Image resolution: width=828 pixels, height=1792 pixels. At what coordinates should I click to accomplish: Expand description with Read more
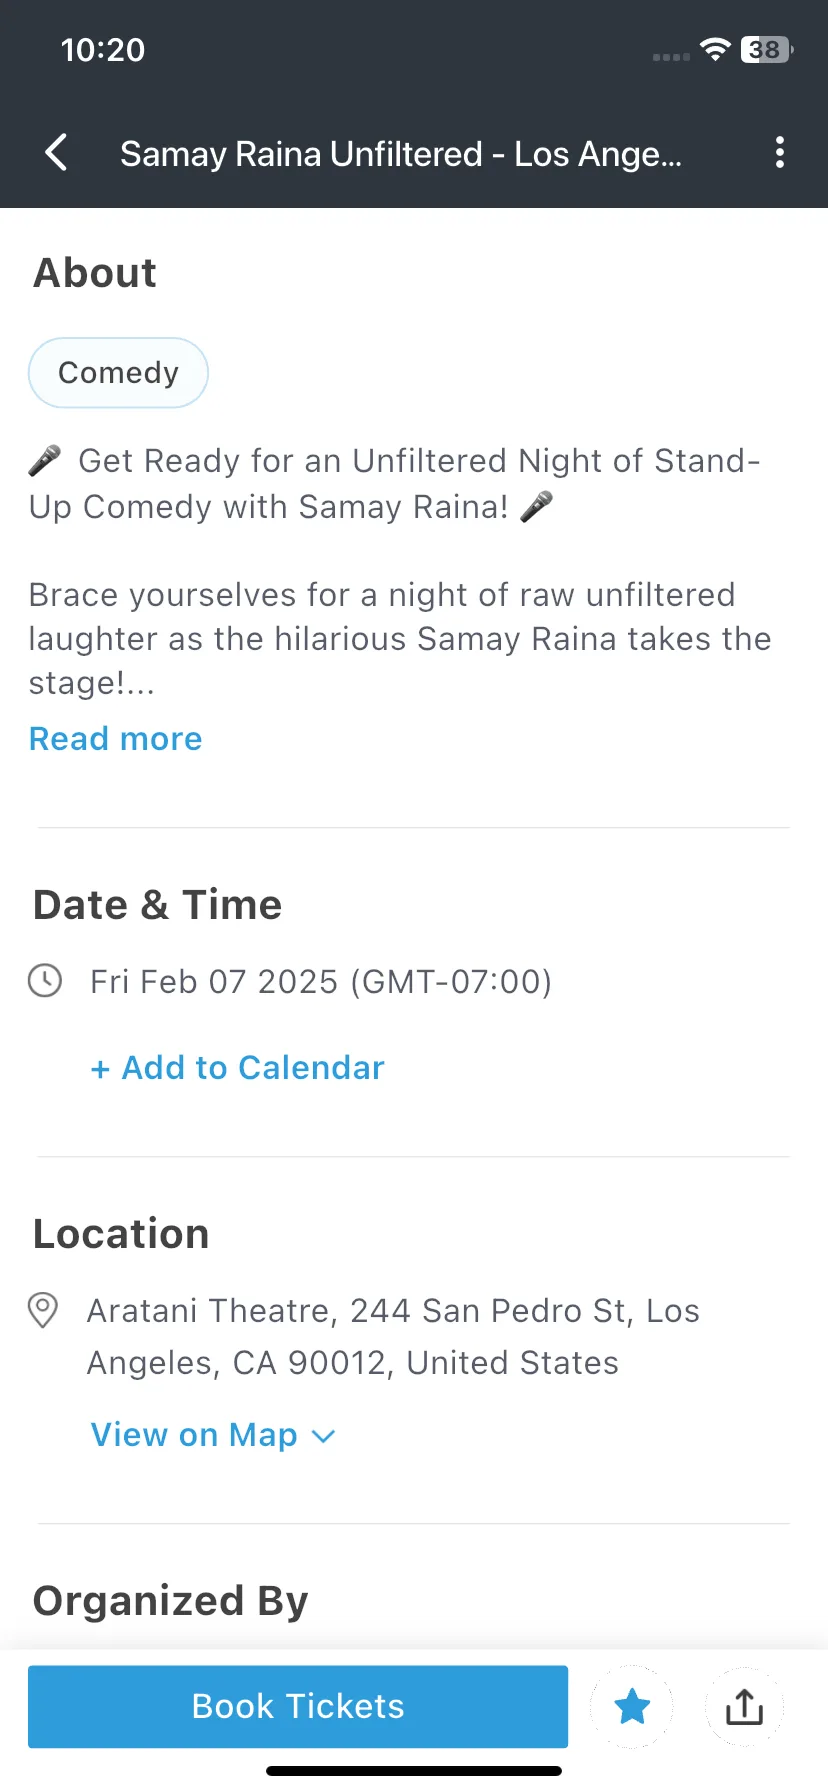[116, 738]
